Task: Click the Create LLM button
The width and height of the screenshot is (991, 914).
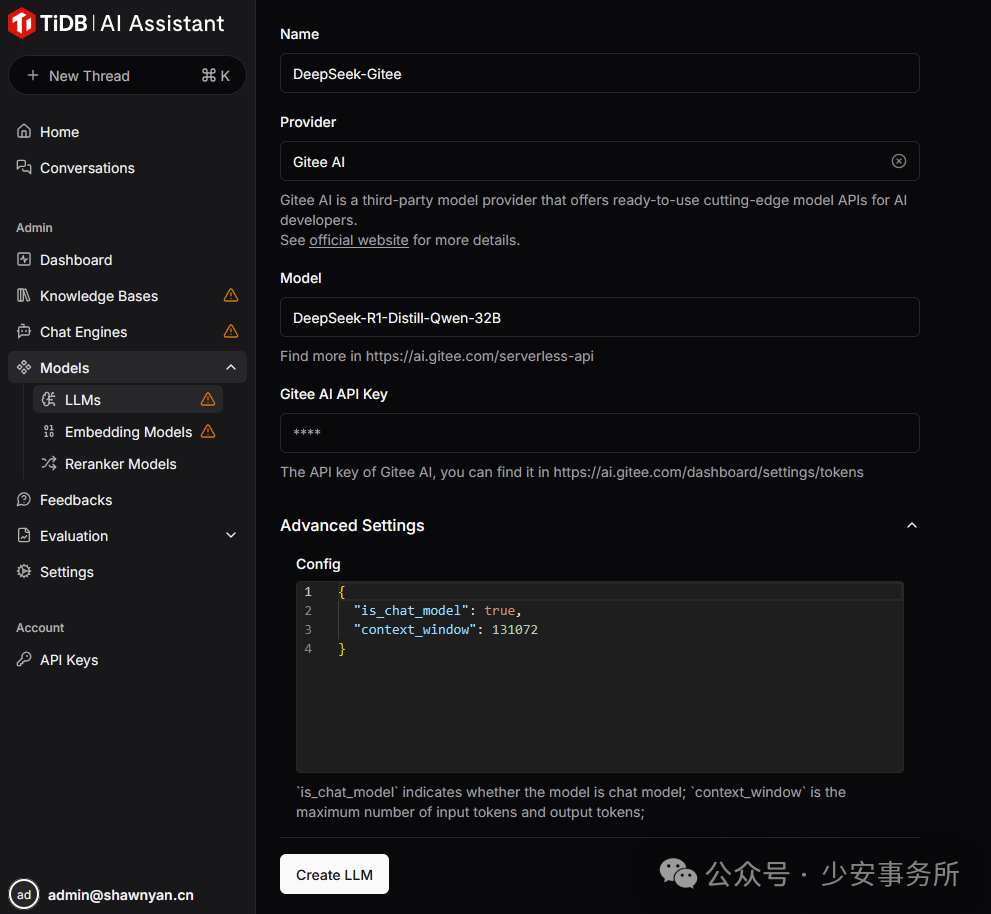Action: [x=334, y=874]
